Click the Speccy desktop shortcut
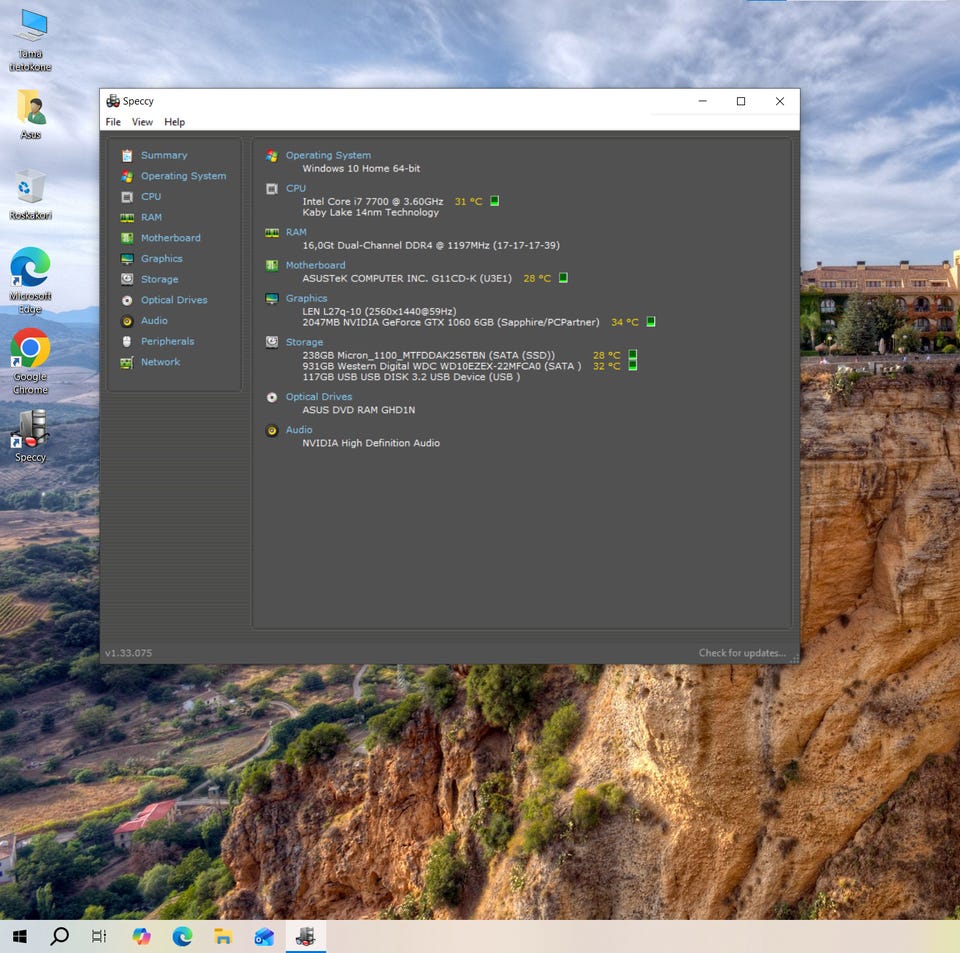Screen dimensions: 960x953 pyautogui.click(x=30, y=436)
